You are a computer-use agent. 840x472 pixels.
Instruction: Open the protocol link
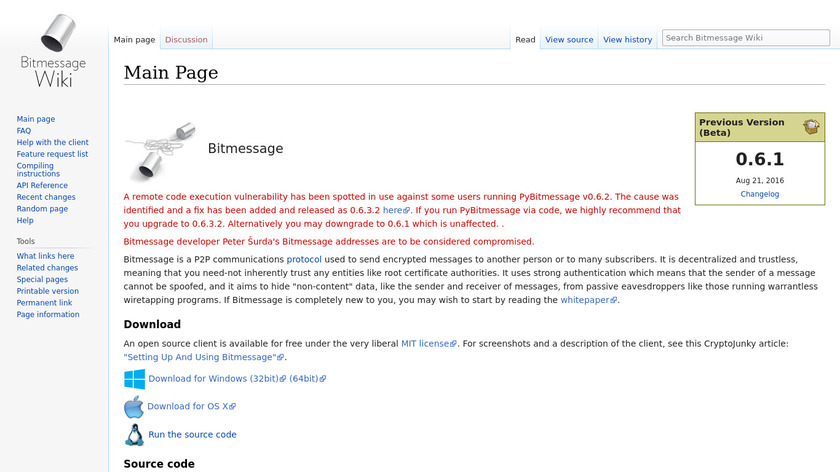304,259
